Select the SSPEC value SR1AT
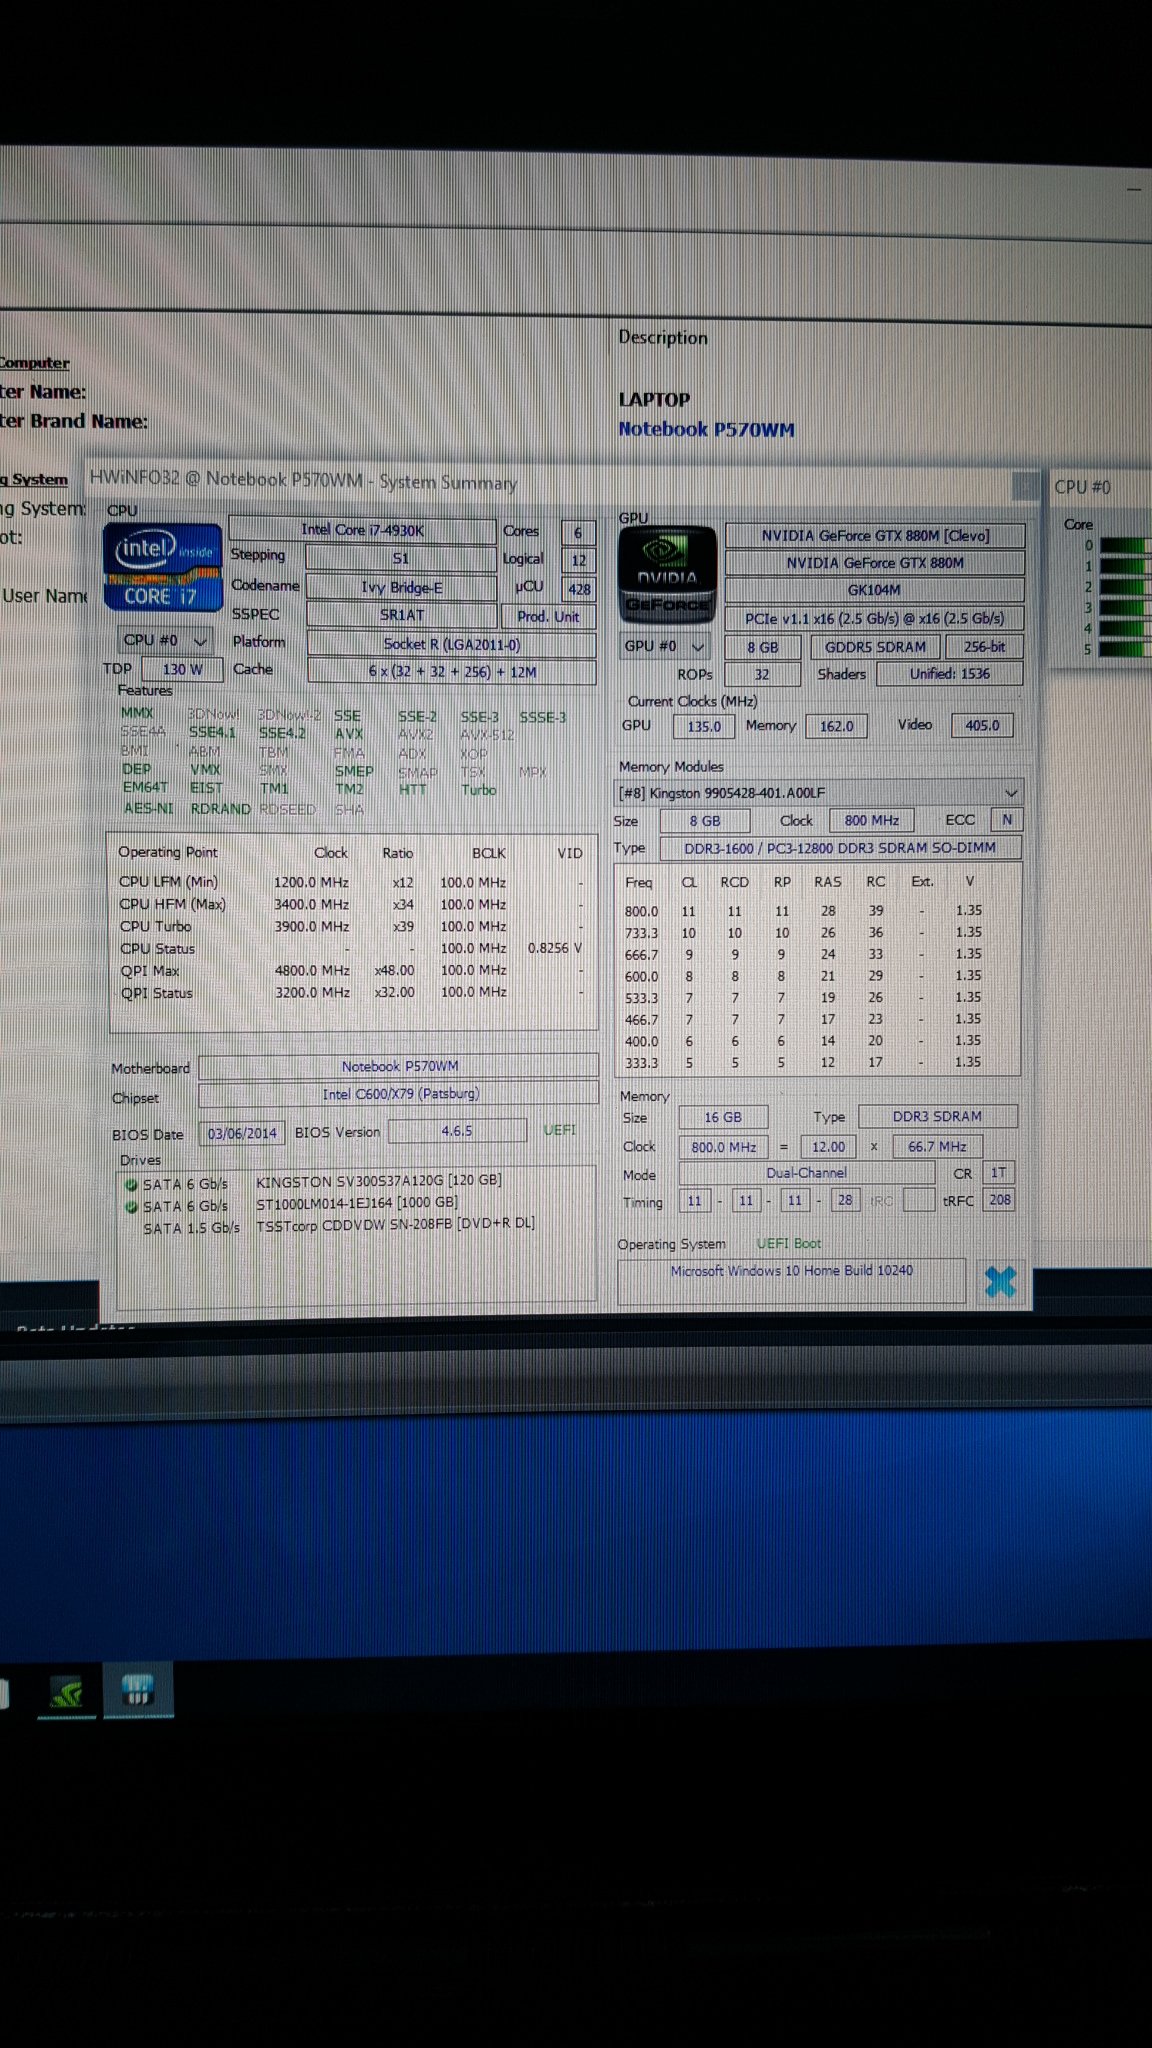This screenshot has width=1152, height=2048. point(401,615)
